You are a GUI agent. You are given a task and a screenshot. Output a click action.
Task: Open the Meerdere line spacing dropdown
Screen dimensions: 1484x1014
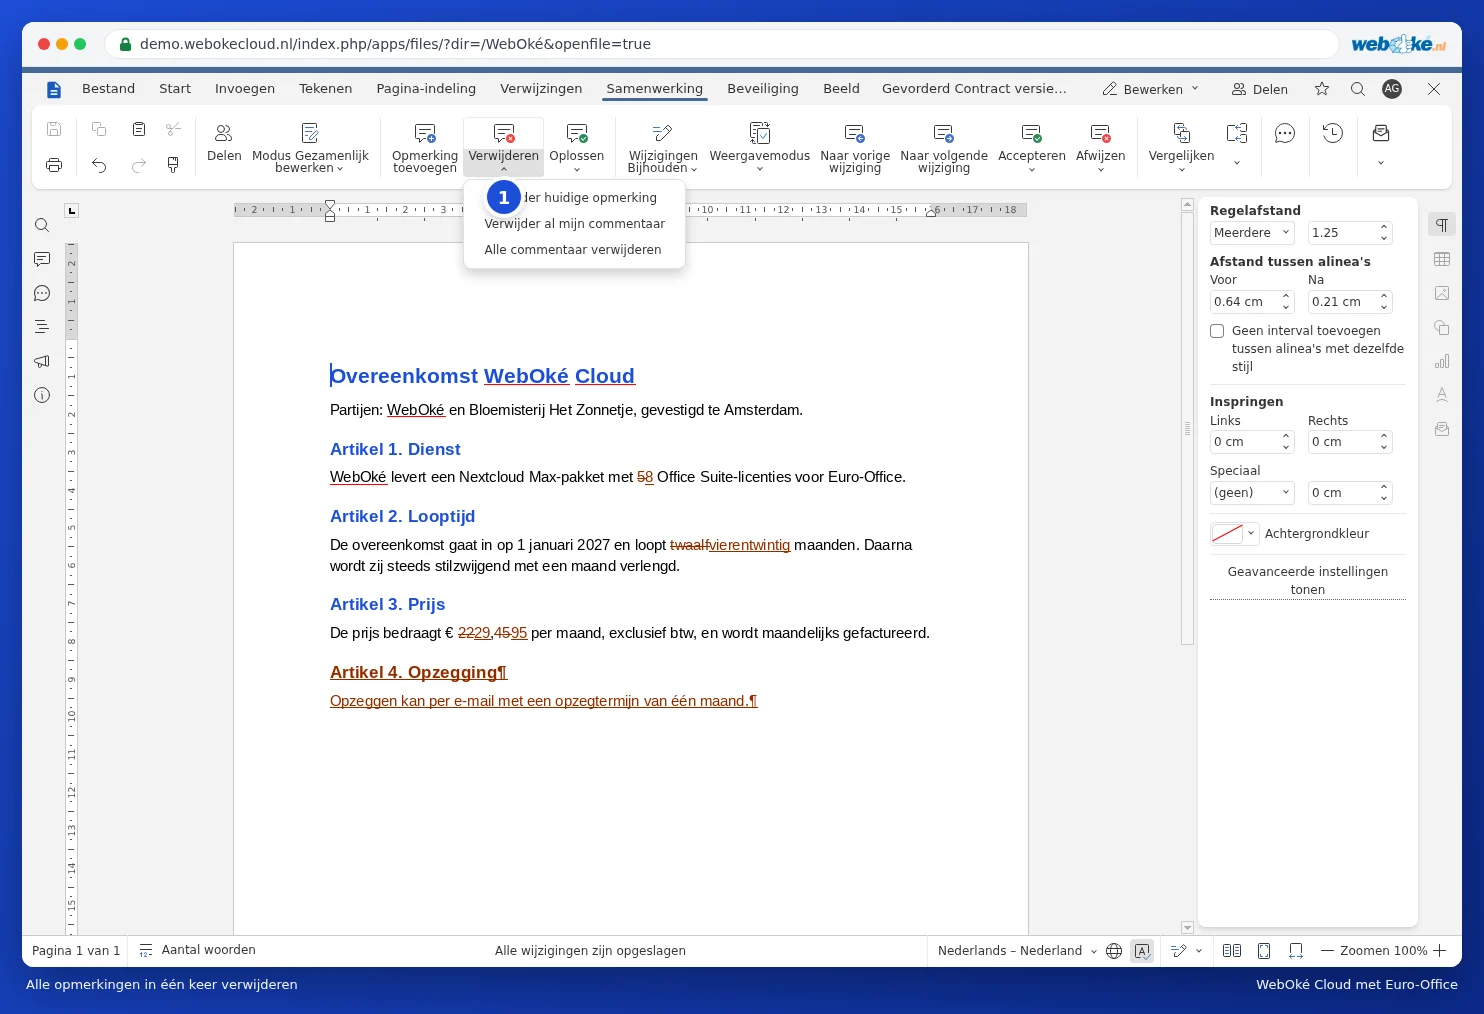point(1252,233)
